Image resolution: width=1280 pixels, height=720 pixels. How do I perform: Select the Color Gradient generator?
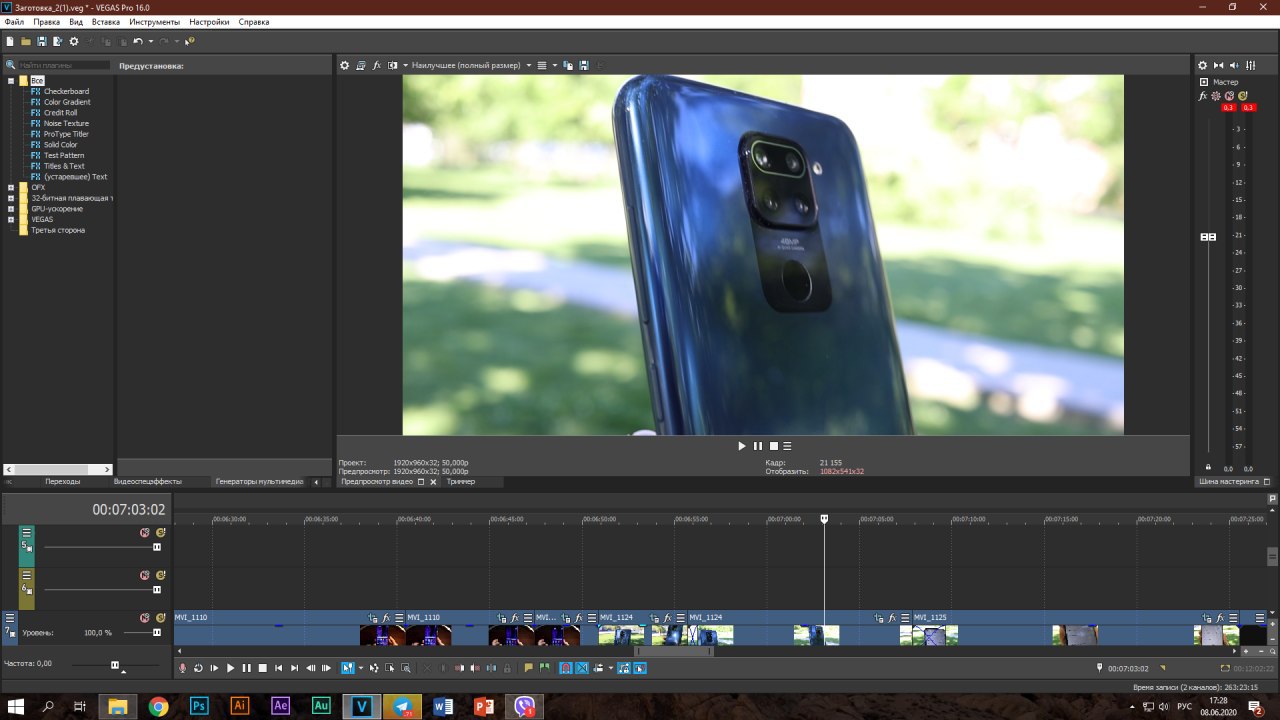(x=67, y=102)
